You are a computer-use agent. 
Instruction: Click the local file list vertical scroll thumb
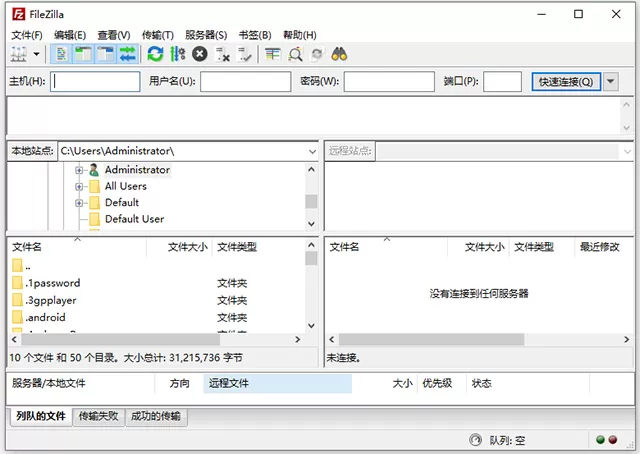point(311,258)
